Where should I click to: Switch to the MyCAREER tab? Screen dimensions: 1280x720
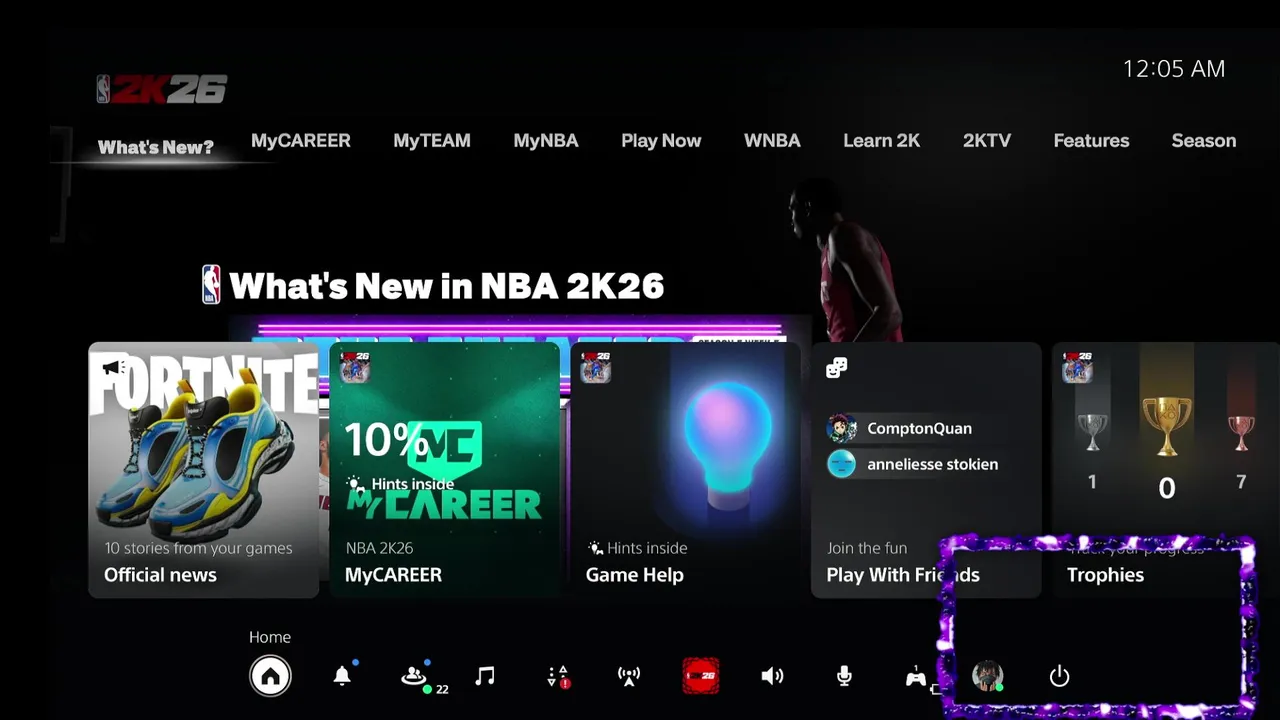(301, 141)
